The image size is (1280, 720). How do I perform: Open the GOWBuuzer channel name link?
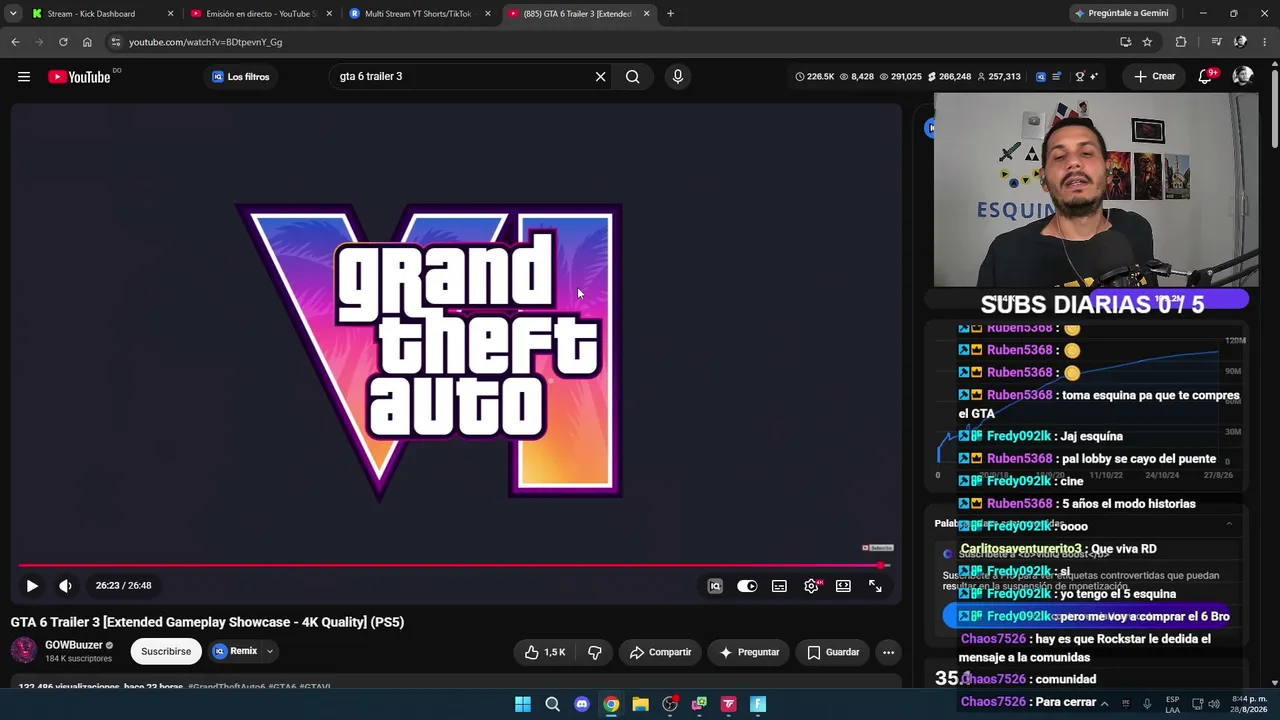(74, 645)
